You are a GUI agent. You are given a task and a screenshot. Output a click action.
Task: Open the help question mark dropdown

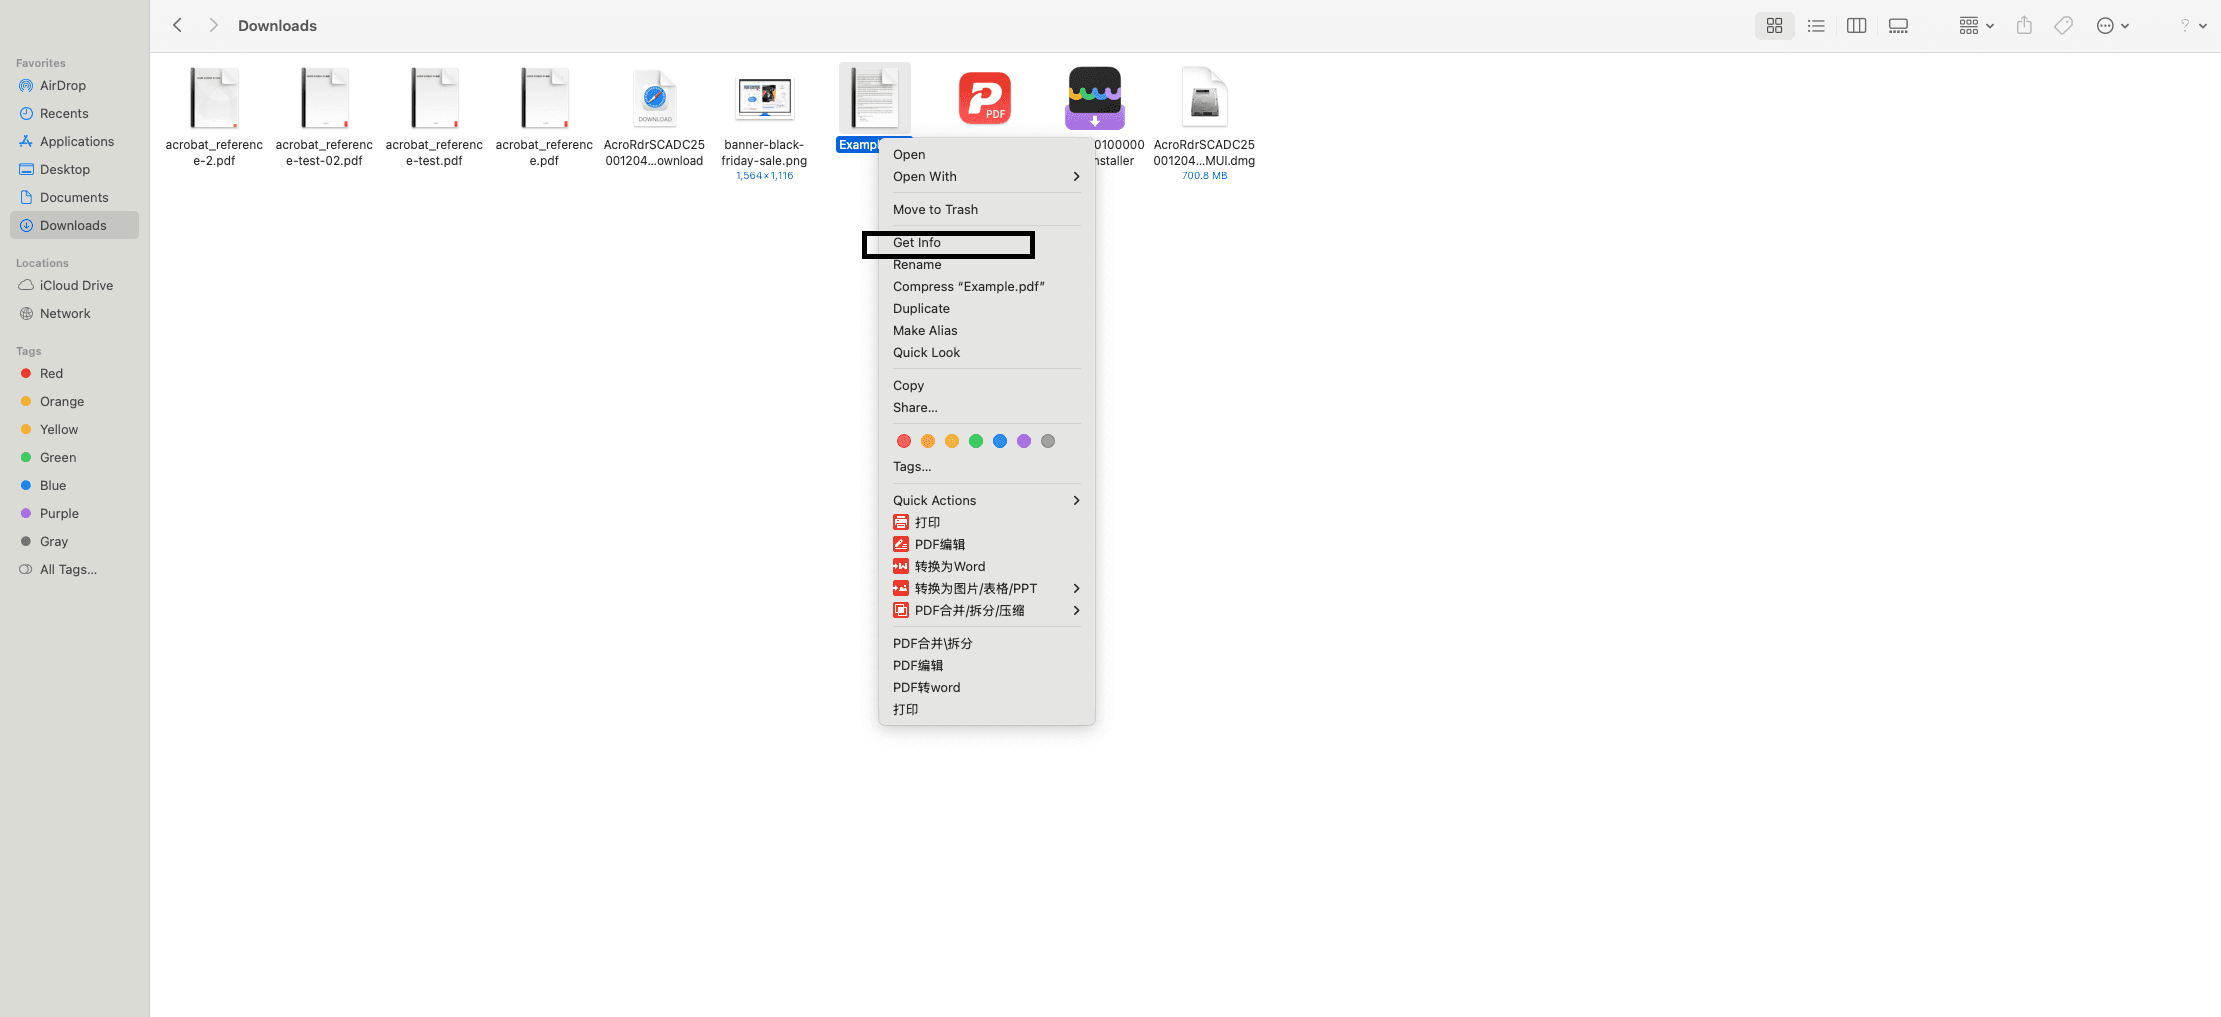pos(2192,26)
